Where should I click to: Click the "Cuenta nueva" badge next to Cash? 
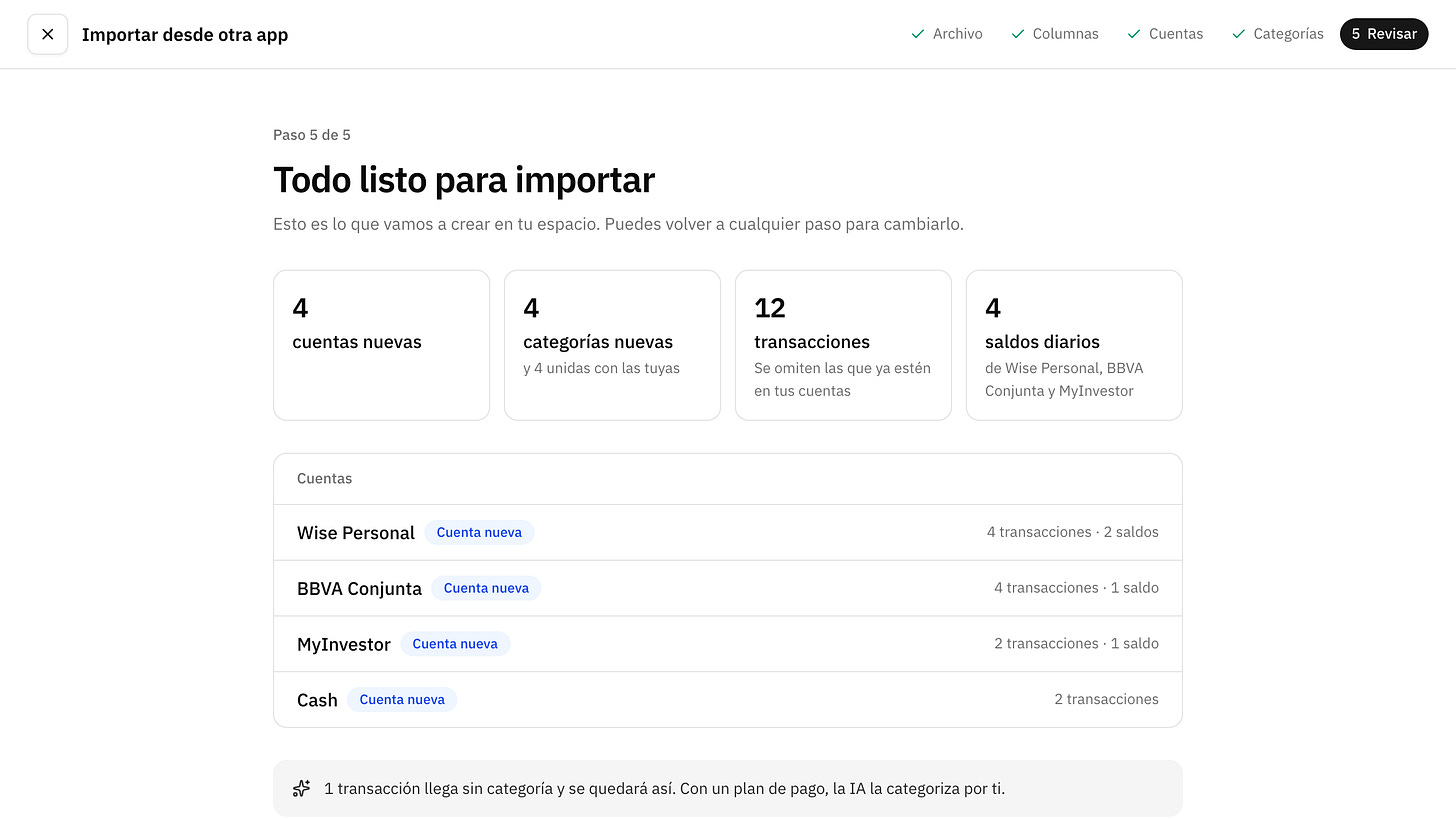(402, 700)
